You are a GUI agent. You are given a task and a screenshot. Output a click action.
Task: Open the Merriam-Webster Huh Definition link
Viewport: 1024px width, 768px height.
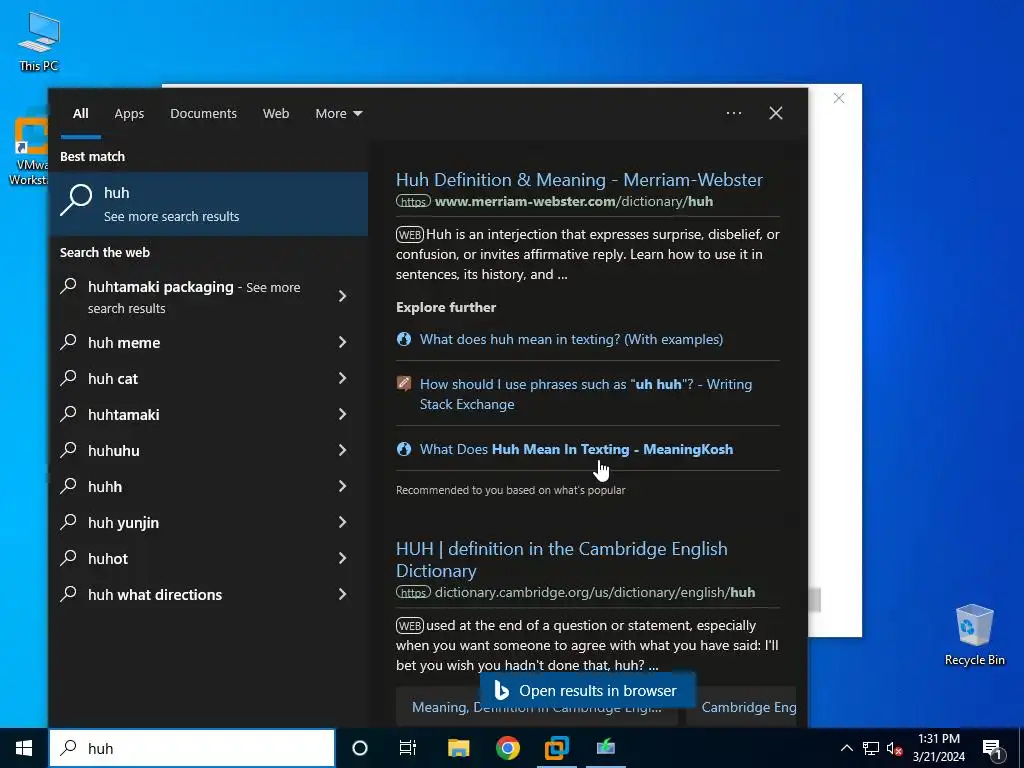click(x=579, y=180)
